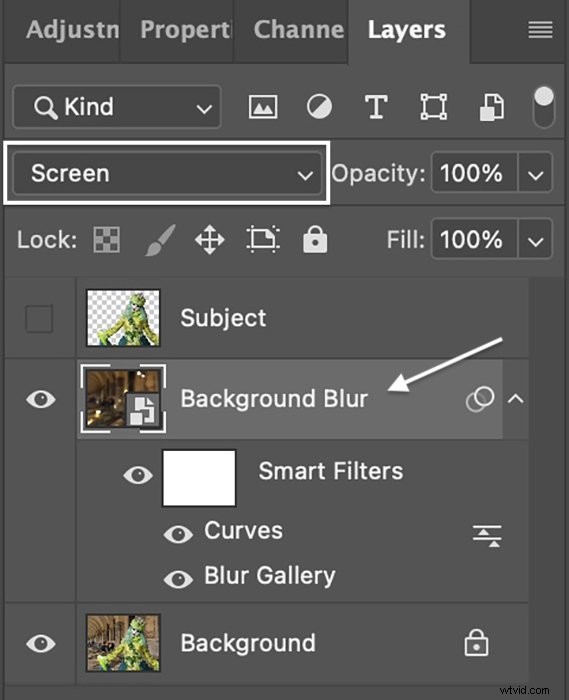Lock transparent pixels checkerboard icon
569x700 pixels.
(106, 240)
